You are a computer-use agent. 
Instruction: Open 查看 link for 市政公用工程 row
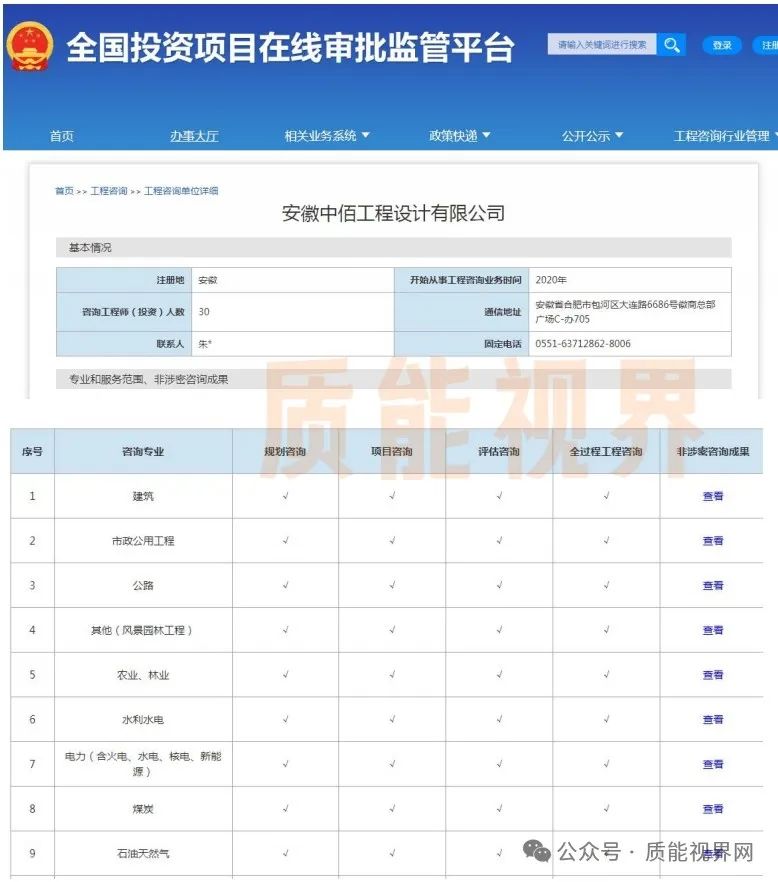713,541
